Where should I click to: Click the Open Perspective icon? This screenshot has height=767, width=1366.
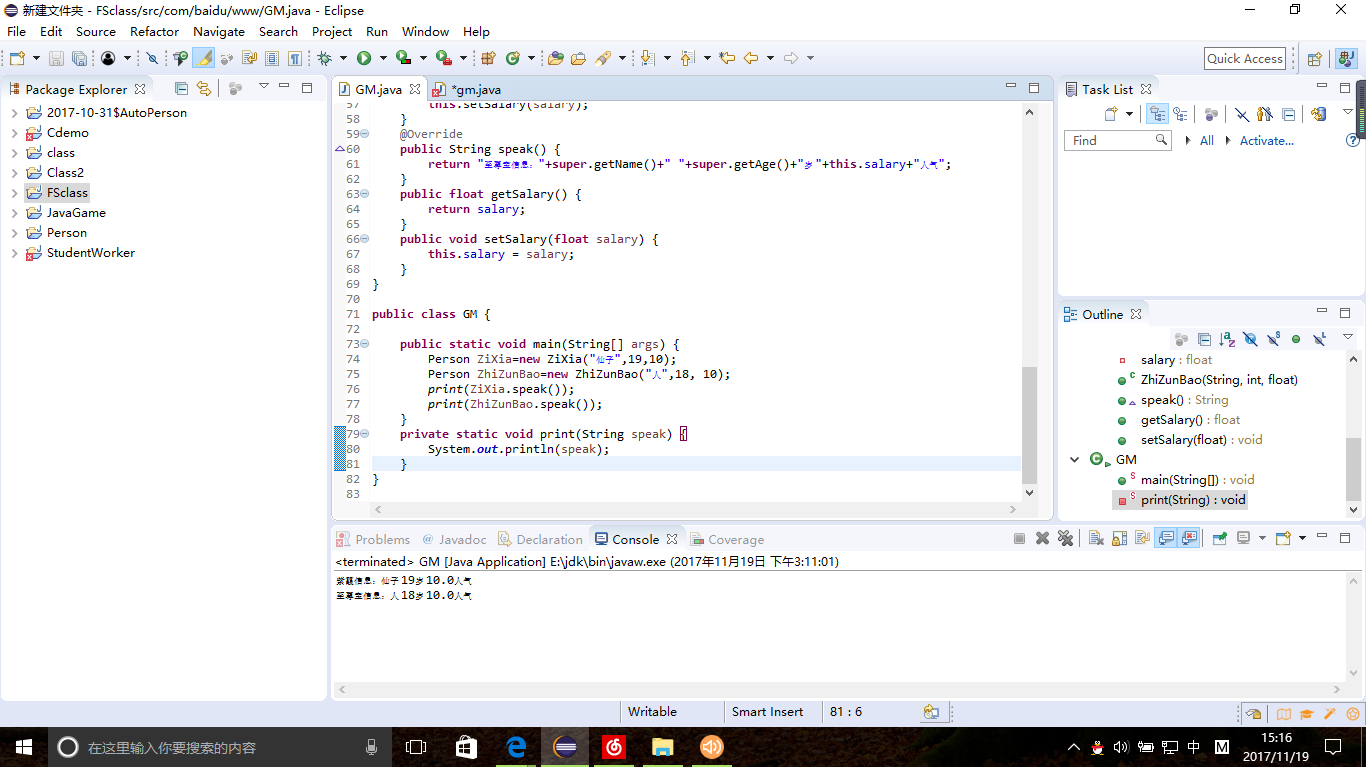click(1315, 59)
